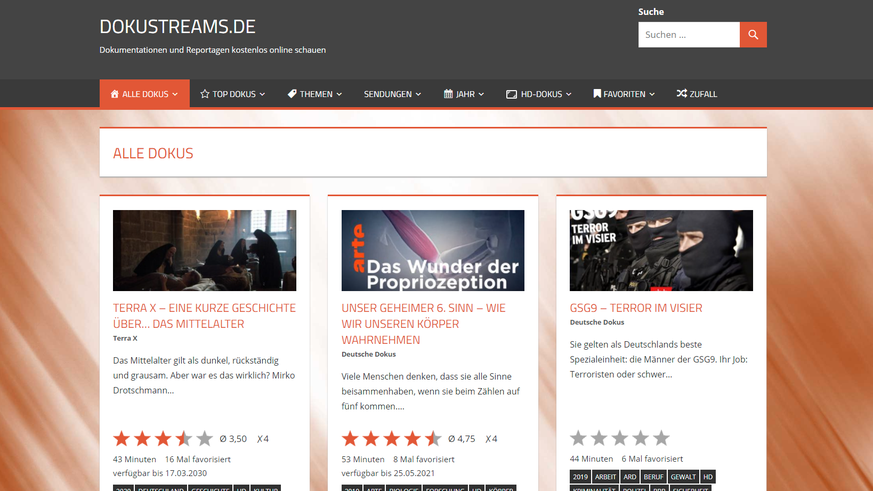The width and height of the screenshot is (873, 491).
Task: Rate Unser geheimer 6. Sinn two stars
Action: [371, 439]
